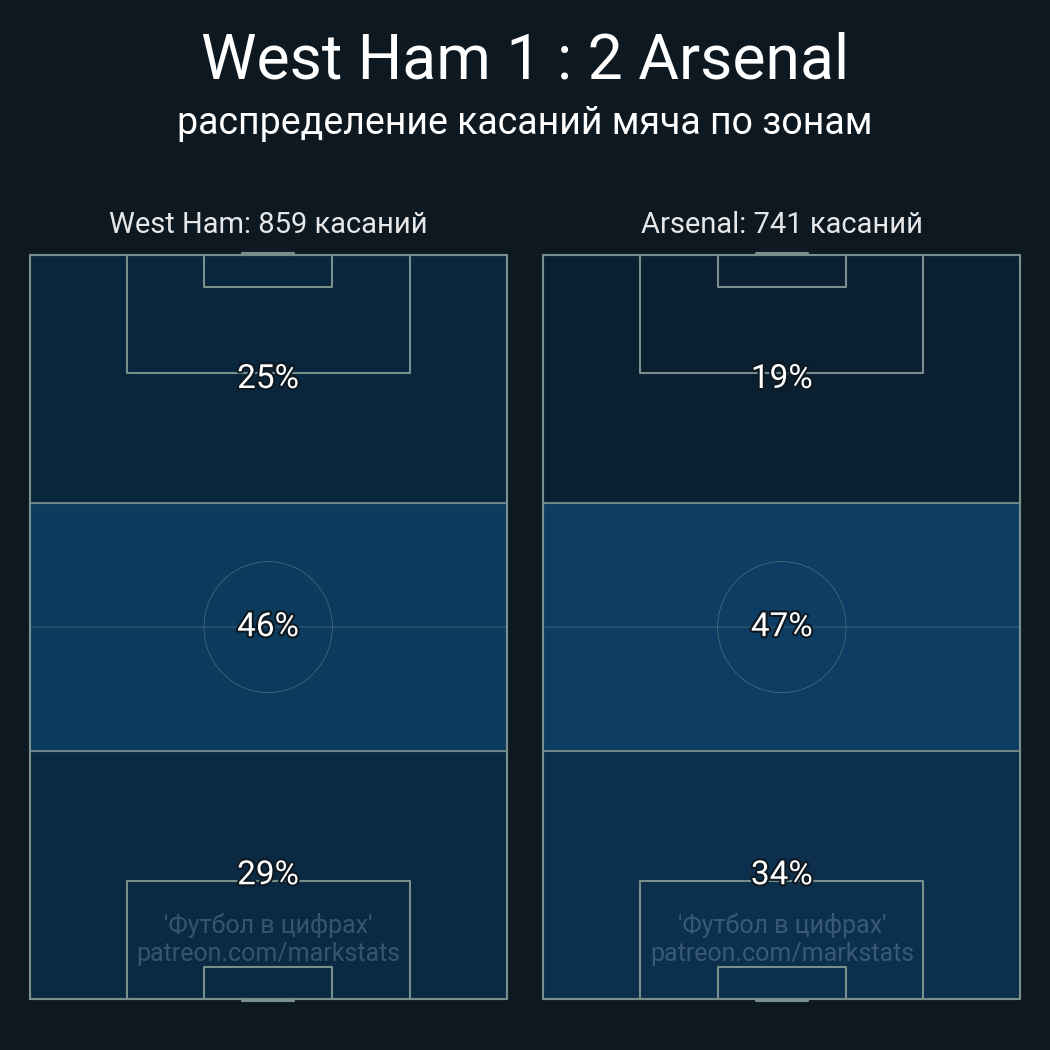This screenshot has width=1050, height=1050.
Task: Click 'Футбол в цифрах' watermark on Arsenal pitch
Action: [781, 924]
